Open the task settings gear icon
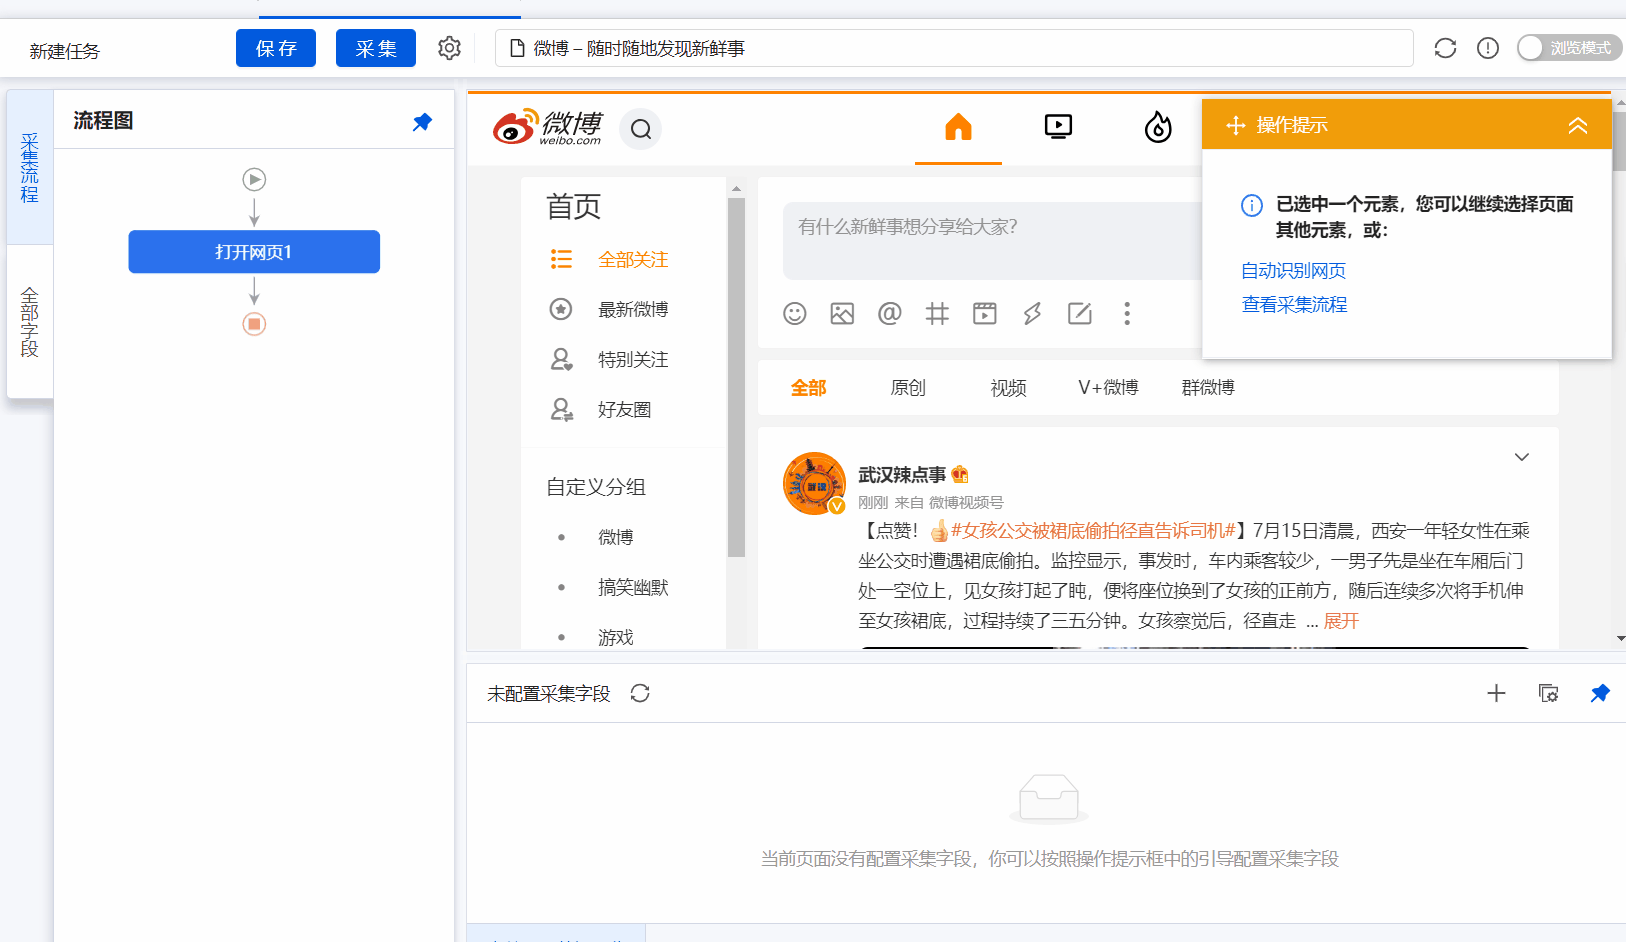The width and height of the screenshot is (1626, 942). point(449,48)
